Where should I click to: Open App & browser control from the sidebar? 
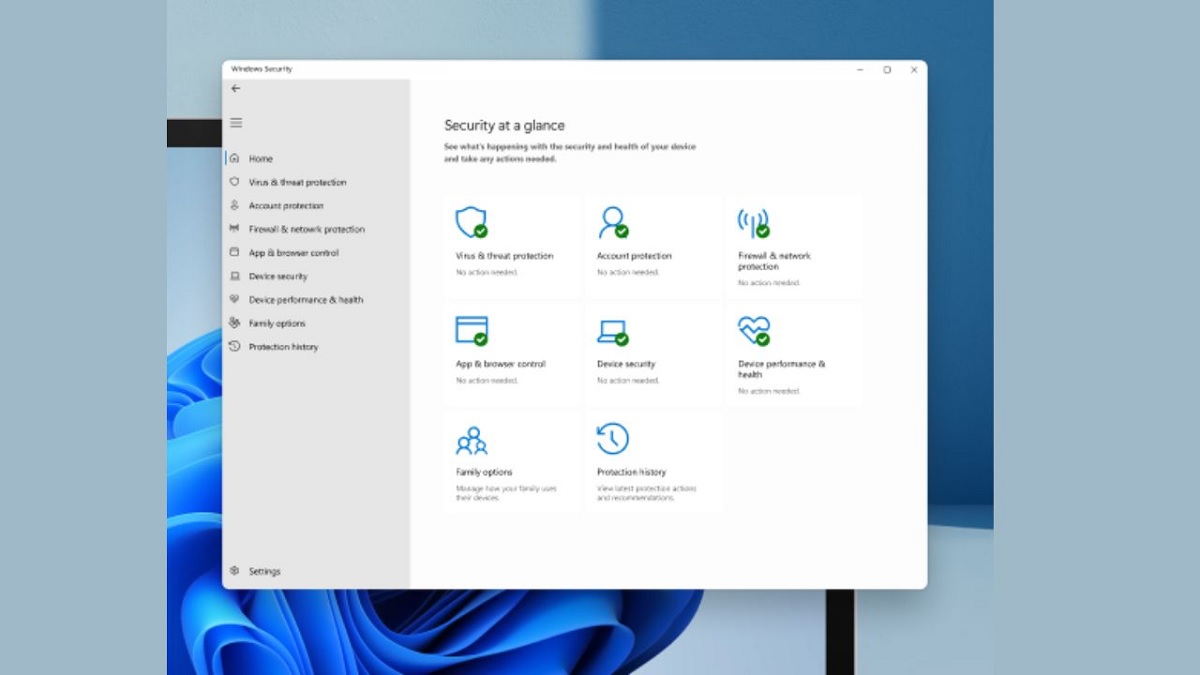point(294,253)
